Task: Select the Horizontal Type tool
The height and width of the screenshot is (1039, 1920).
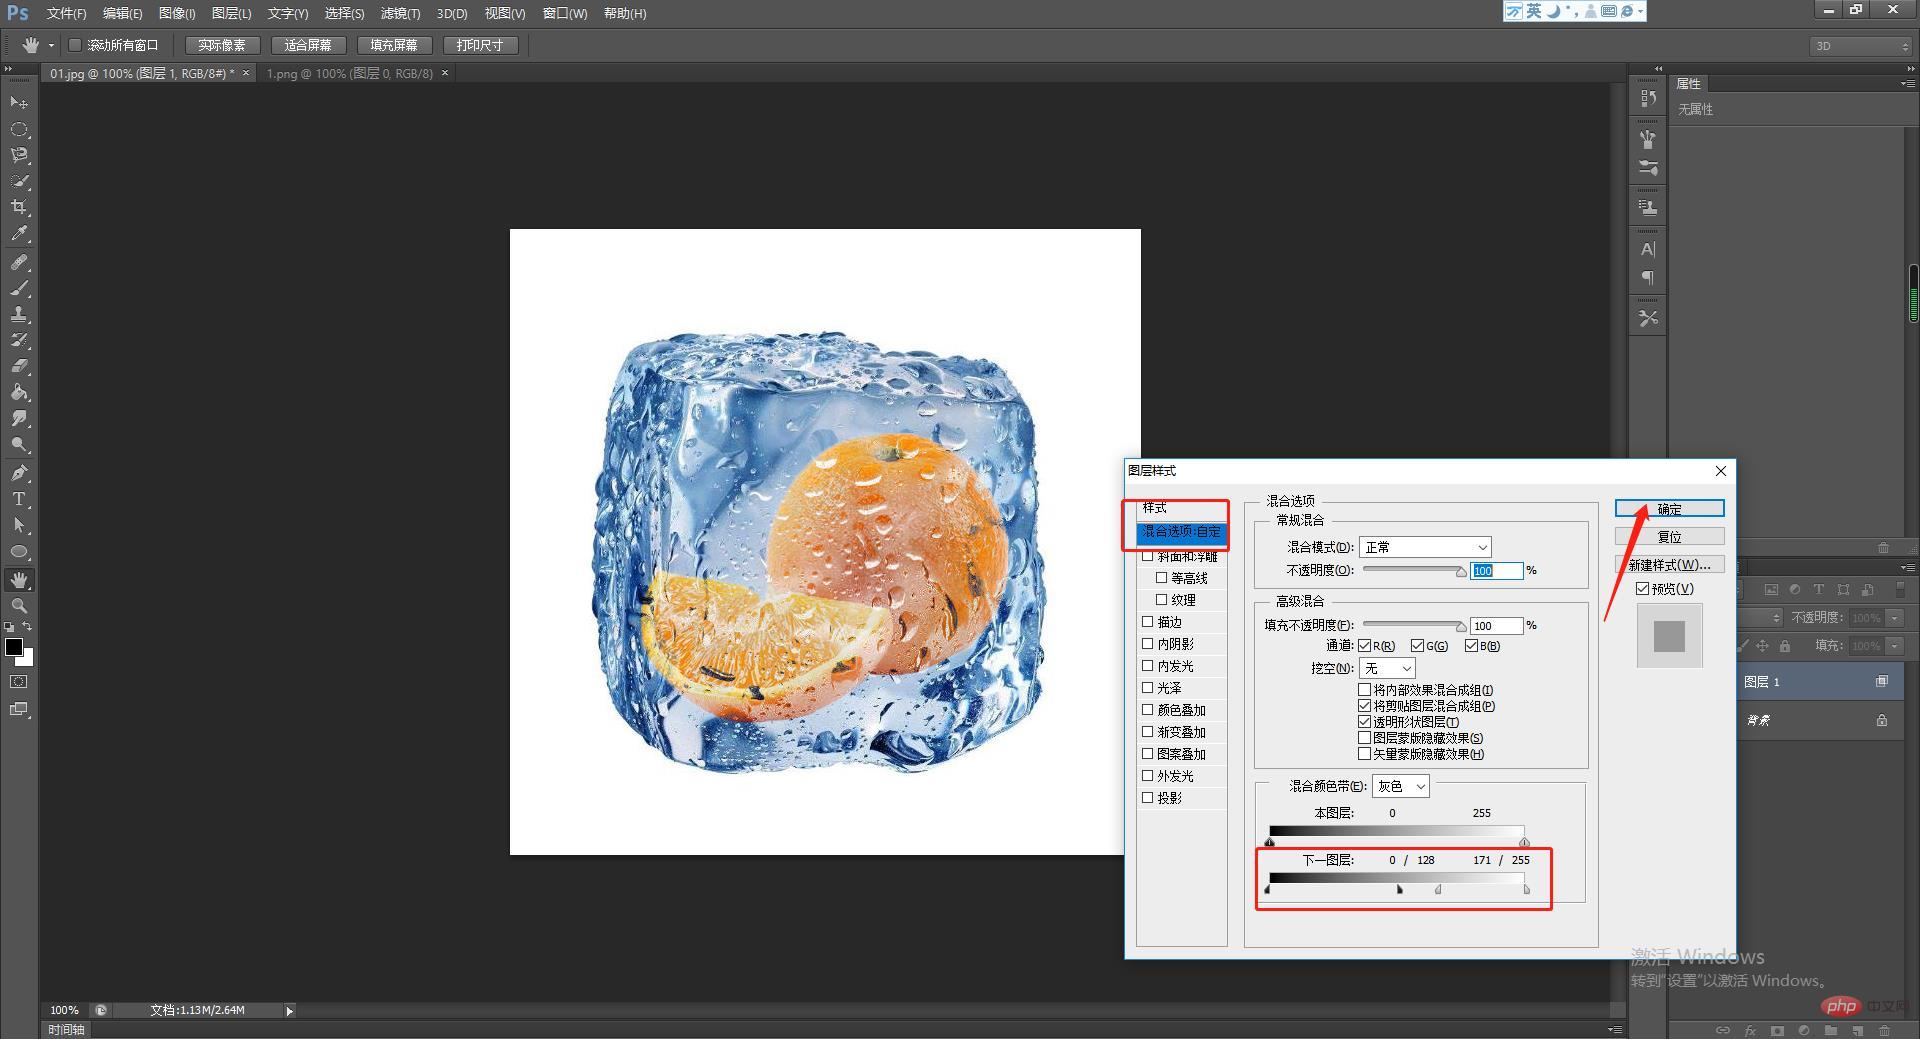Action: tap(19, 498)
